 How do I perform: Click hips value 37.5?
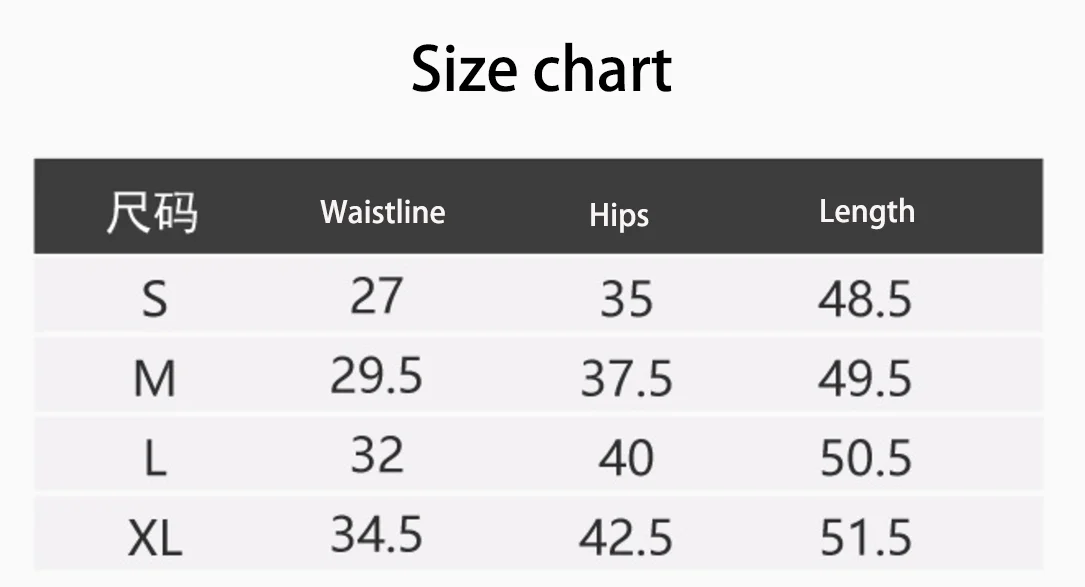pyautogui.click(x=626, y=379)
